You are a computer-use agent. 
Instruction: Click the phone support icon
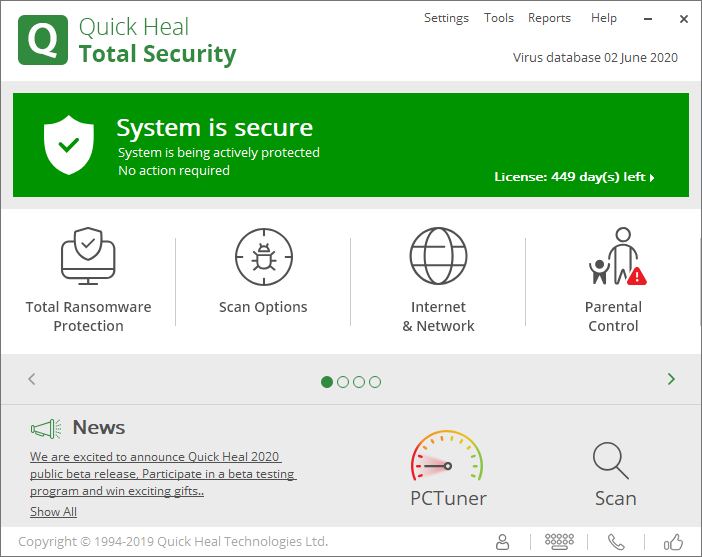click(x=616, y=542)
